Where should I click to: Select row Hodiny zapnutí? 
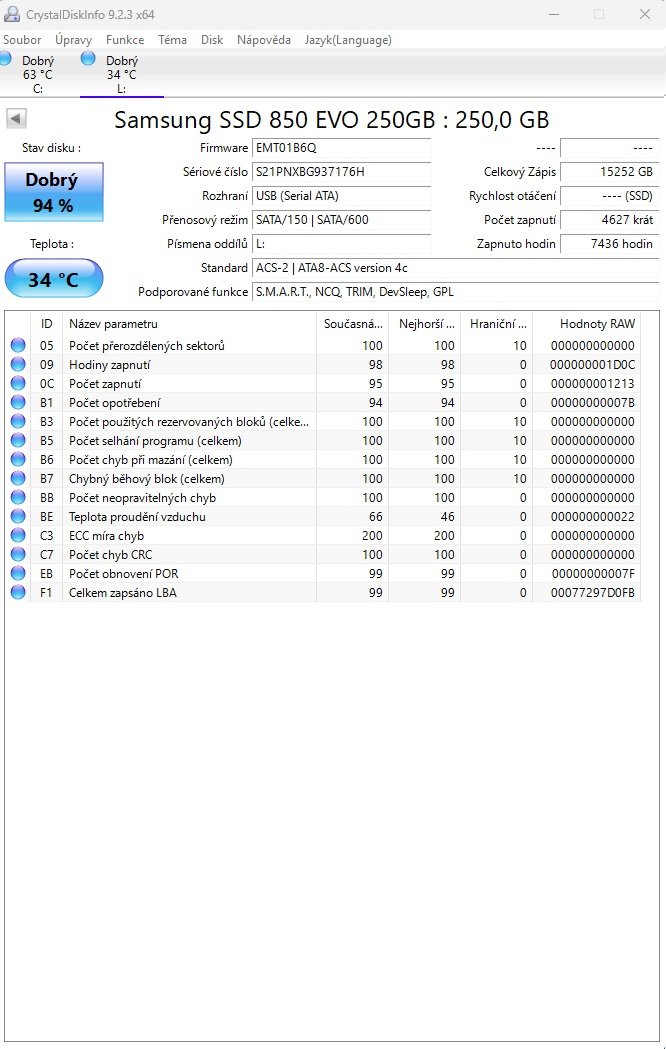pos(323,364)
